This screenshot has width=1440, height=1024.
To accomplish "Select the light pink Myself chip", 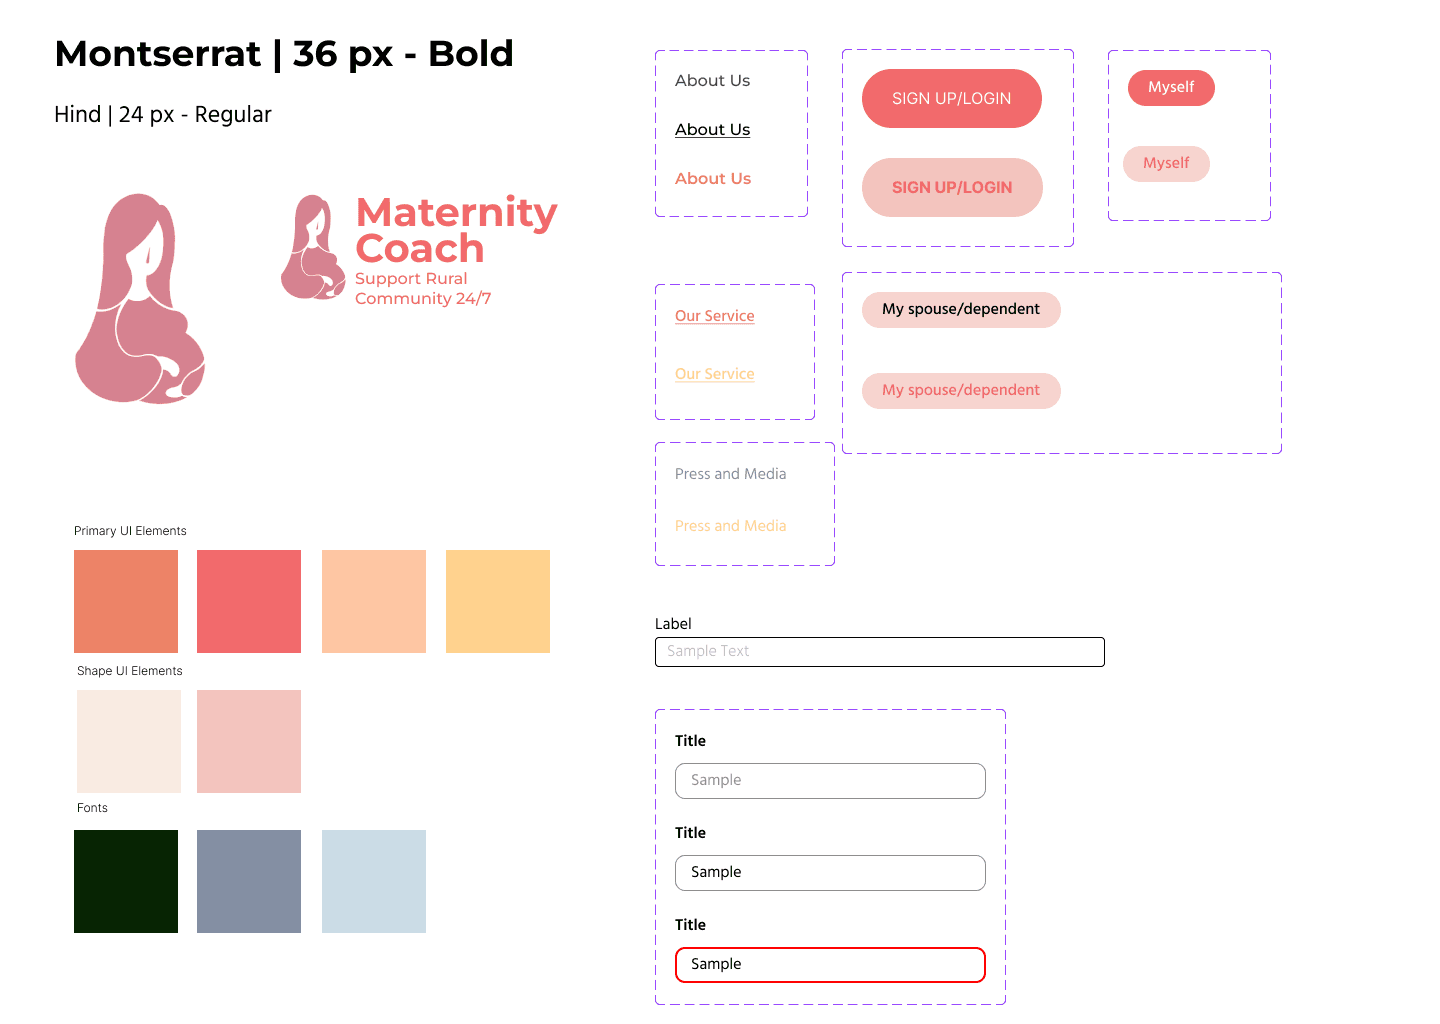I will point(1166,163).
